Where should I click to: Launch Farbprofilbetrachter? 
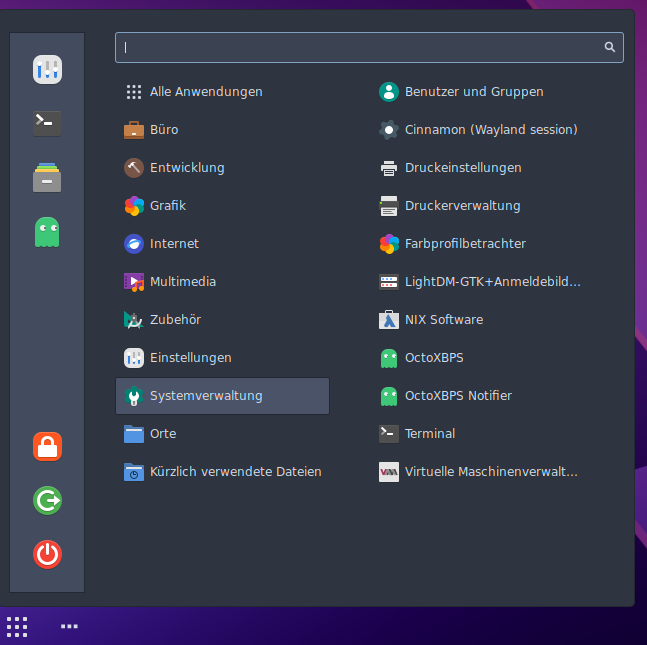click(x=465, y=244)
